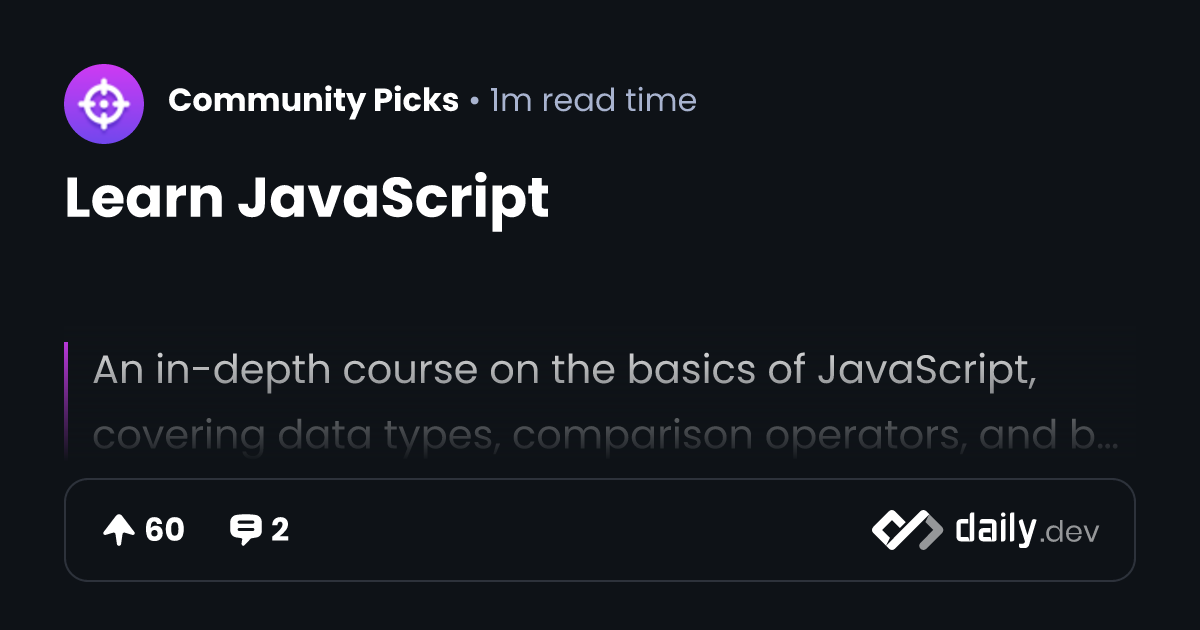Upvote the post with the arrow icon

pyautogui.click(x=119, y=530)
